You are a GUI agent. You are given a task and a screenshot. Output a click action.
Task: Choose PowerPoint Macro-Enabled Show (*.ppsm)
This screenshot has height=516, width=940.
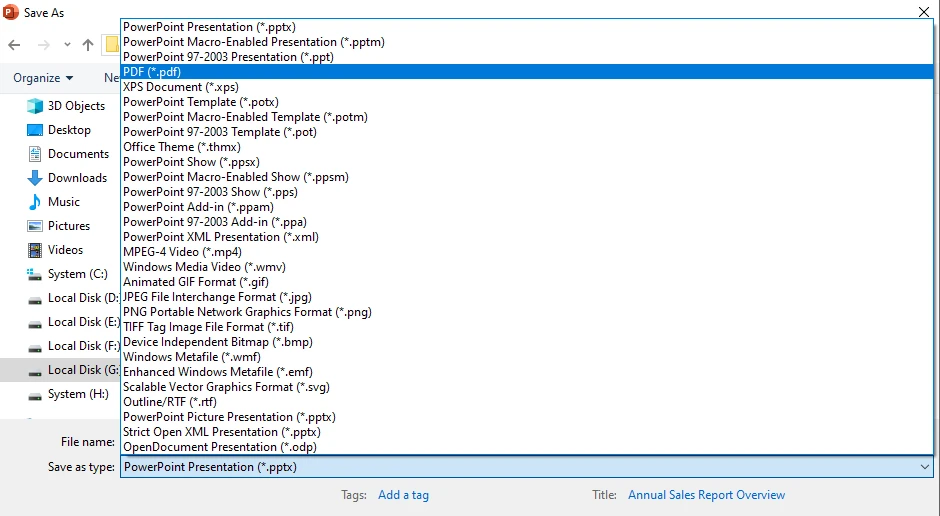coord(527,177)
